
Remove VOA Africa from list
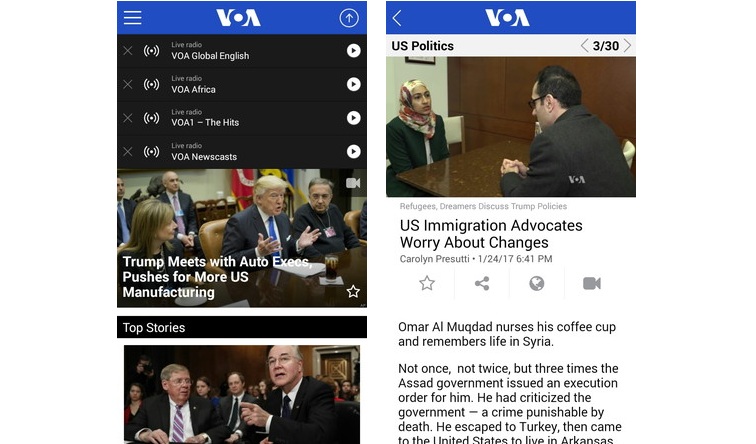point(128,84)
